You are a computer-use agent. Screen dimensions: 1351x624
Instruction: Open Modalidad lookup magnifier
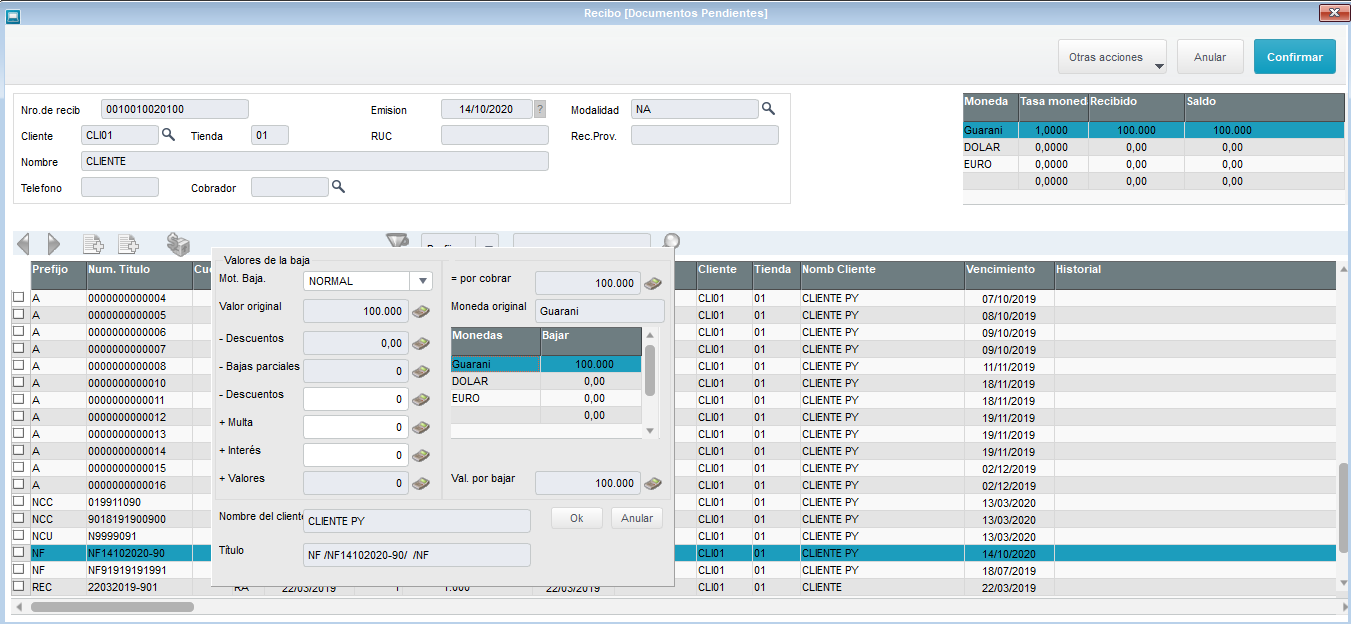coord(769,108)
